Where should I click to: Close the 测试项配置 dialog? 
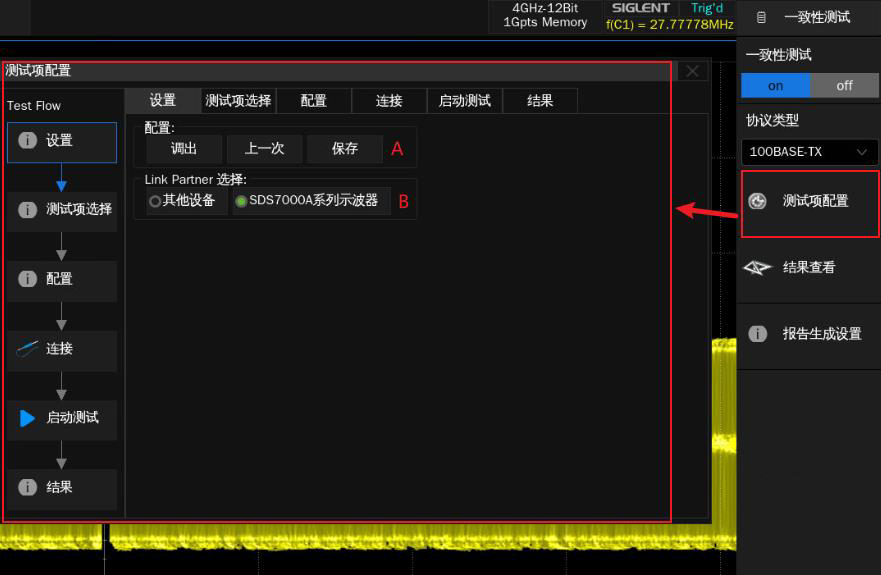[692, 71]
